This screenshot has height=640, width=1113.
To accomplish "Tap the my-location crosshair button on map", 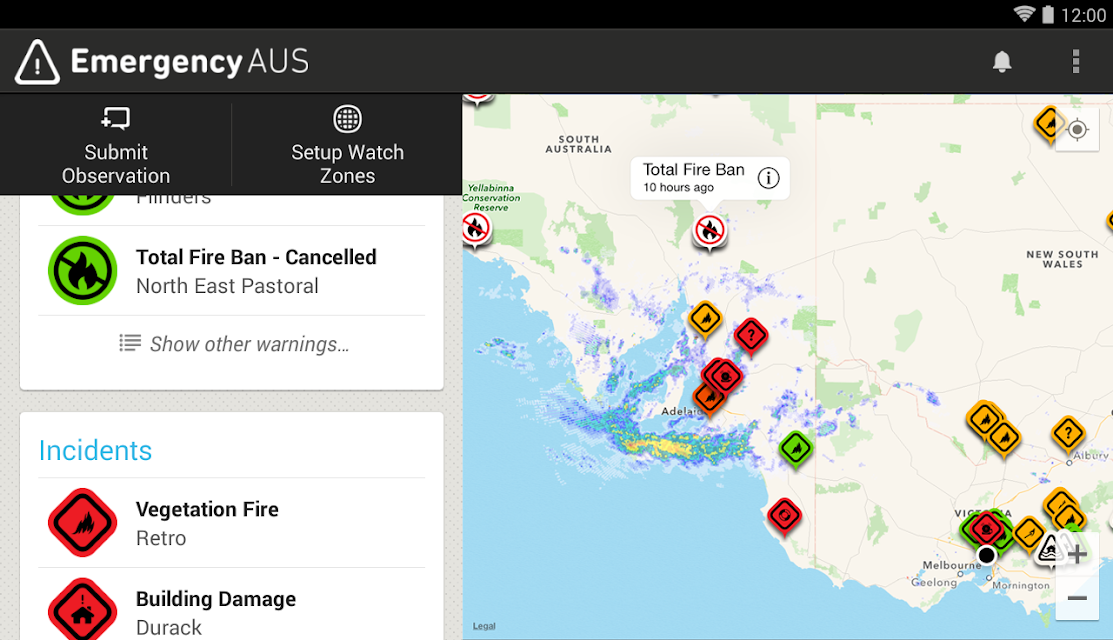I will point(1077,130).
